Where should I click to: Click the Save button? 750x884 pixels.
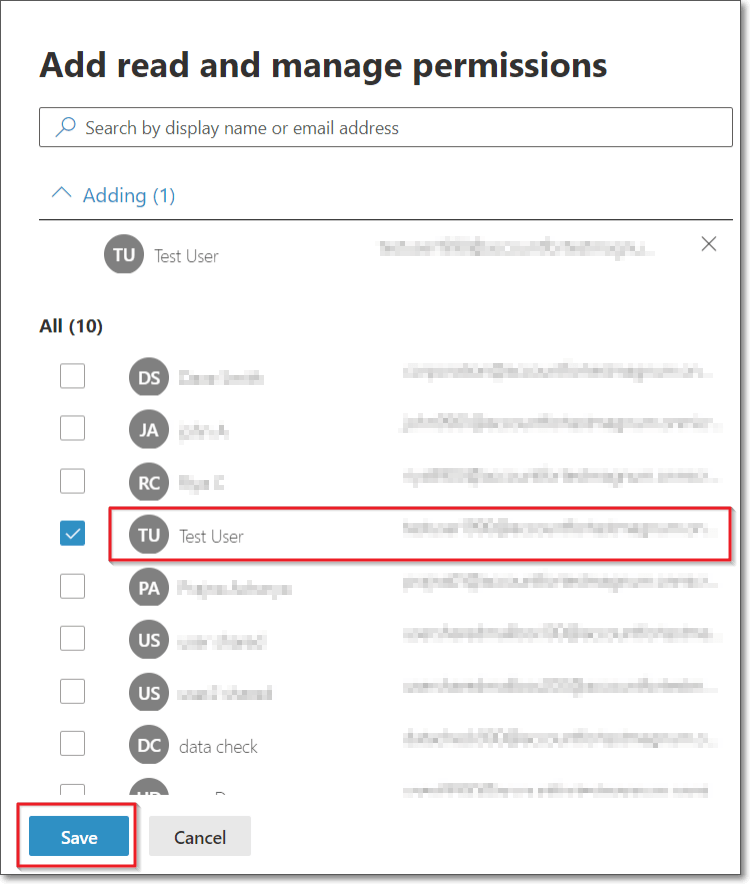coord(76,836)
